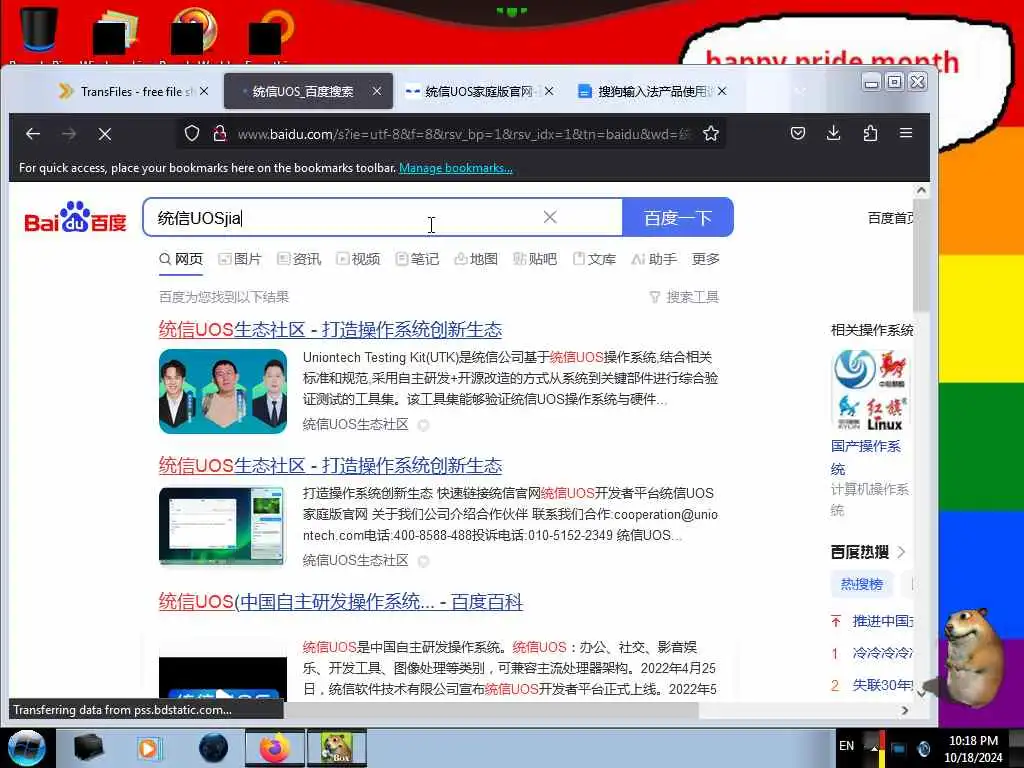Select the 文库 search category
1024x768 pixels.
(594, 259)
